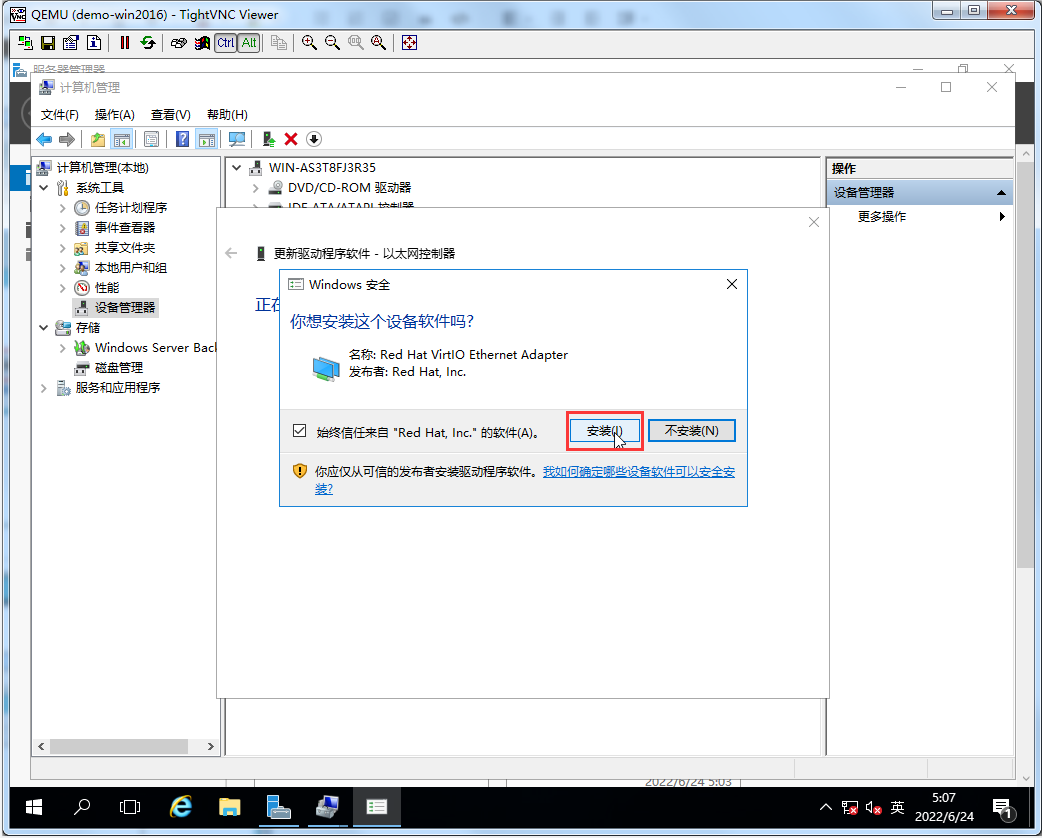
Task: Click the gray forward arrow icon
Action: pyautogui.click(x=66, y=139)
